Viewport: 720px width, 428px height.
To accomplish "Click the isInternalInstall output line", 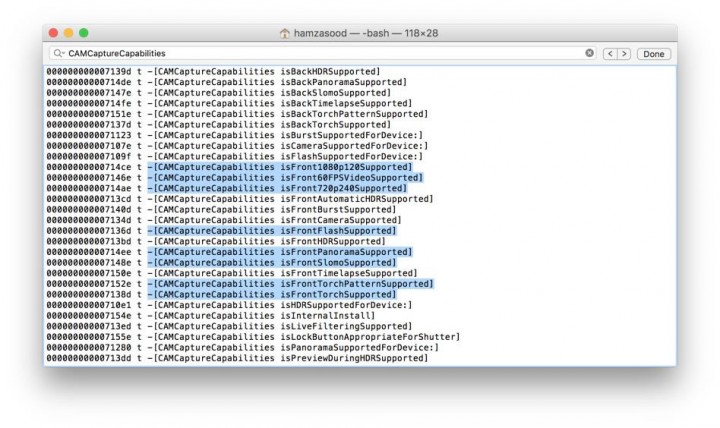I will pos(211,316).
